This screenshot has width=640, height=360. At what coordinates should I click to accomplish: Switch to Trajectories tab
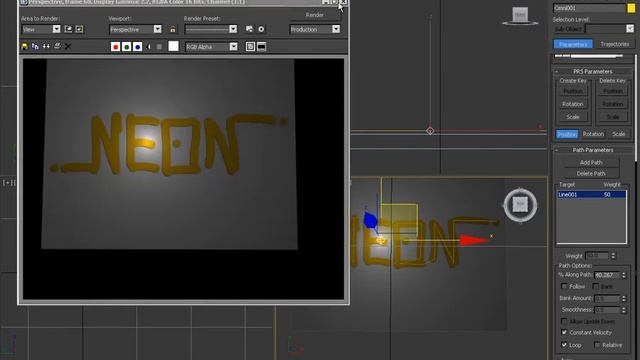point(615,44)
